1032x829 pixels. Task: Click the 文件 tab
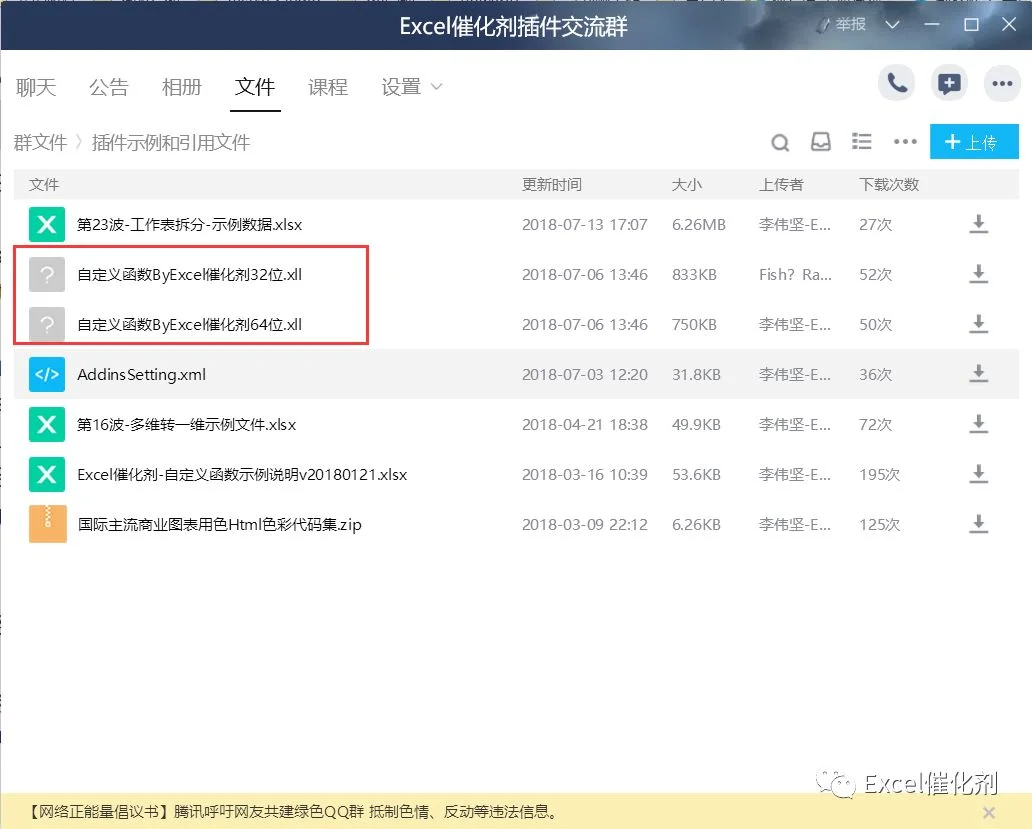click(x=255, y=87)
